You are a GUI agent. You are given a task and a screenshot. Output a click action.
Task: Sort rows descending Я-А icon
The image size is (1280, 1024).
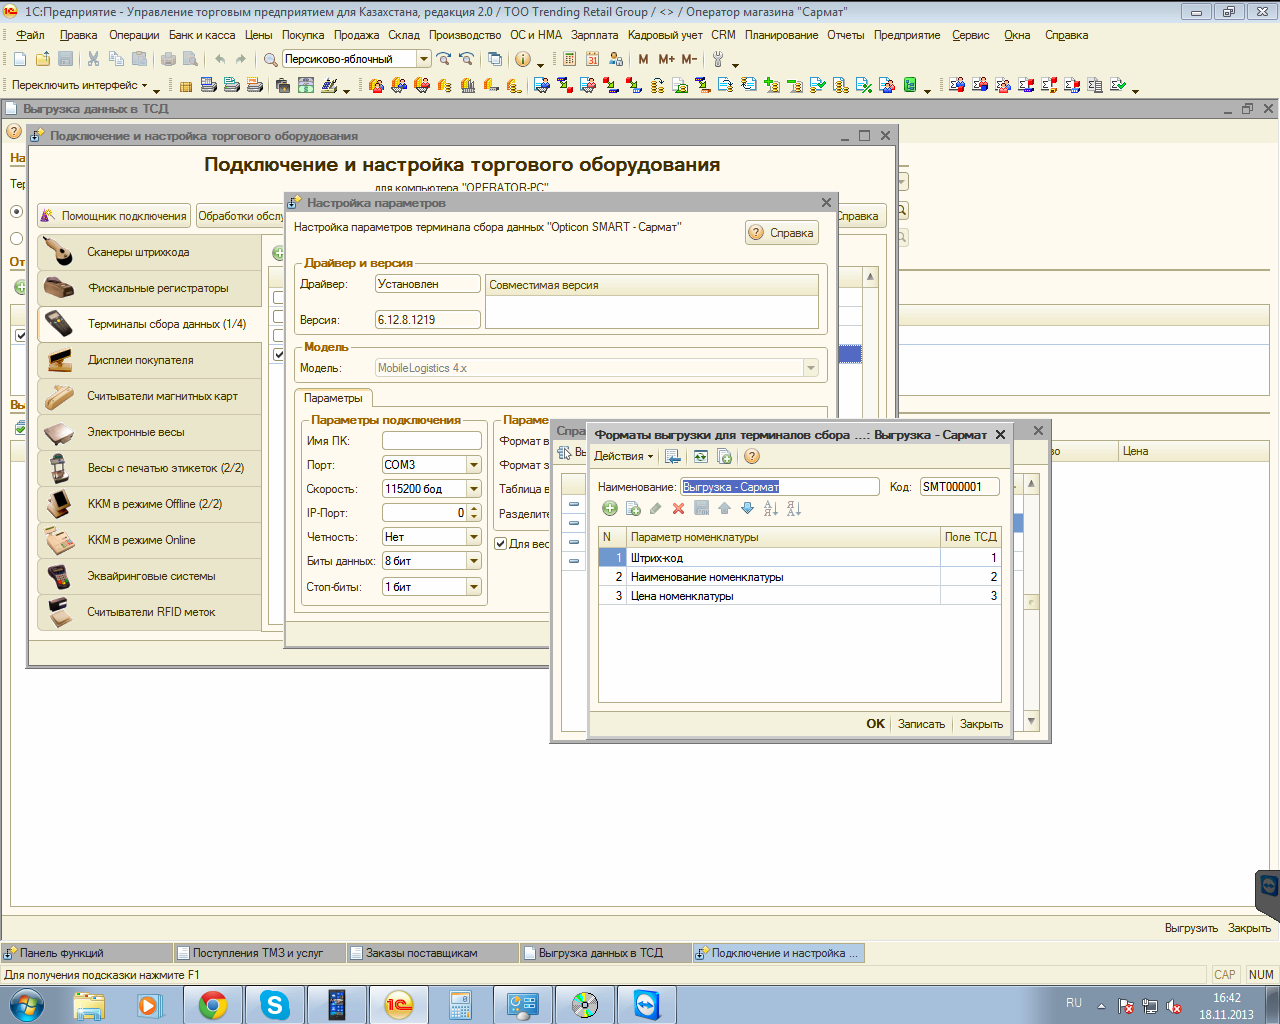tap(793, 509)
